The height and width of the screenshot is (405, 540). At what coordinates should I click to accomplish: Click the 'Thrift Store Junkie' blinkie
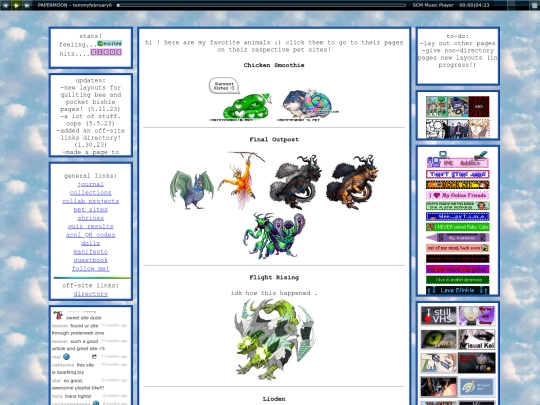coord(458,174)
